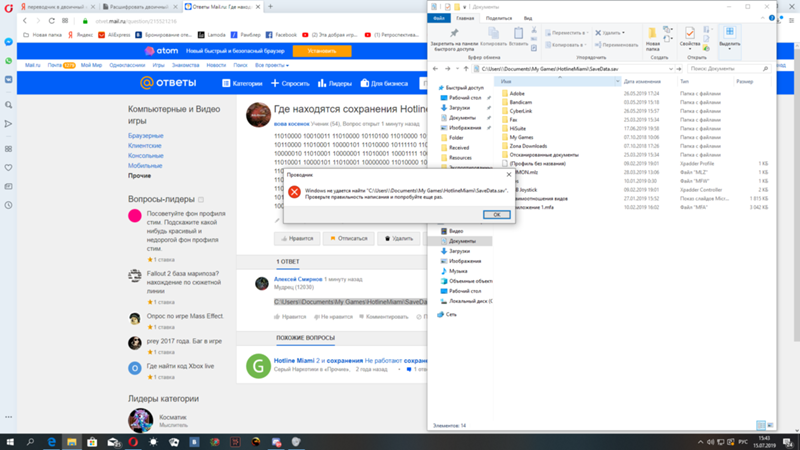This screenshot has width=800, height=450.
Task: Switch to the 'Поделиться' ribbon tab in Explorer
Action: (x=498, y=18)
